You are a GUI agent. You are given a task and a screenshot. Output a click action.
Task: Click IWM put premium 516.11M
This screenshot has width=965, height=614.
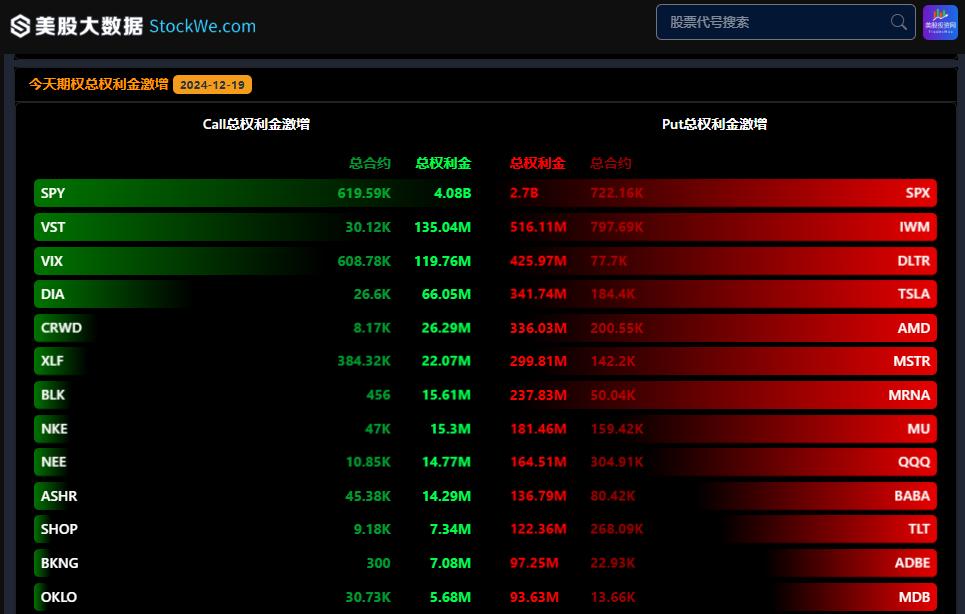(x=538, y=227)
